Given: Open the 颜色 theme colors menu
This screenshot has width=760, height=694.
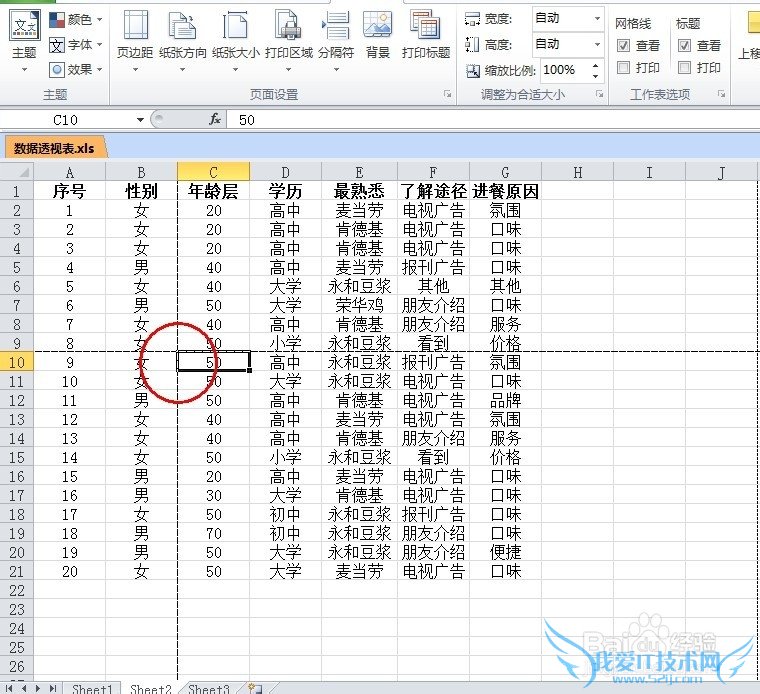Looking at the screenshot, I should pyautogui.click(x=76, y=20).
